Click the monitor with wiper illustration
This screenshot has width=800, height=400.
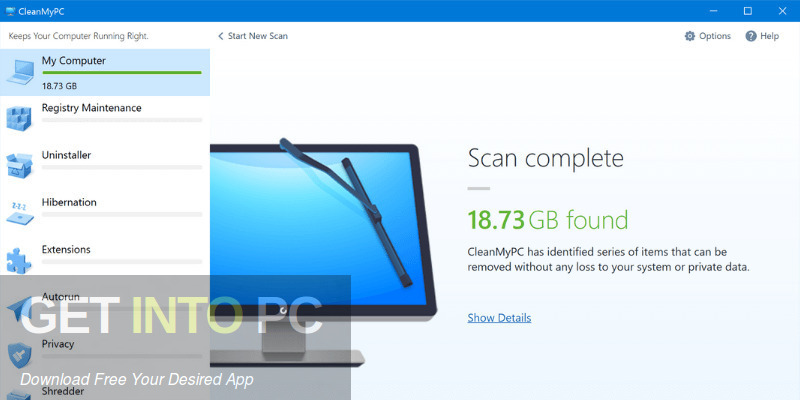(323, 252)
